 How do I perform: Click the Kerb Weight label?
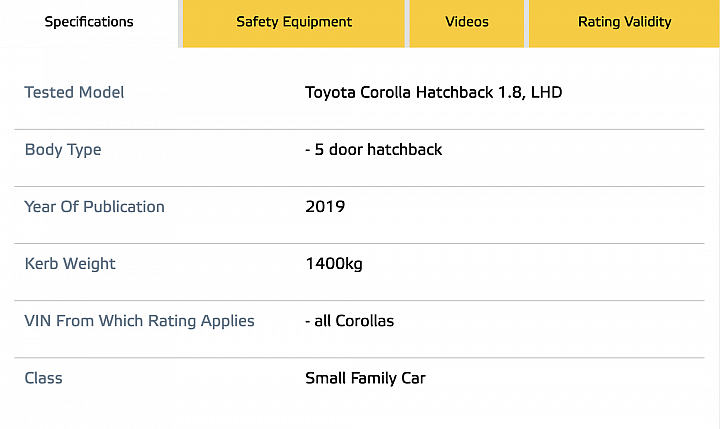pos(70,264)
